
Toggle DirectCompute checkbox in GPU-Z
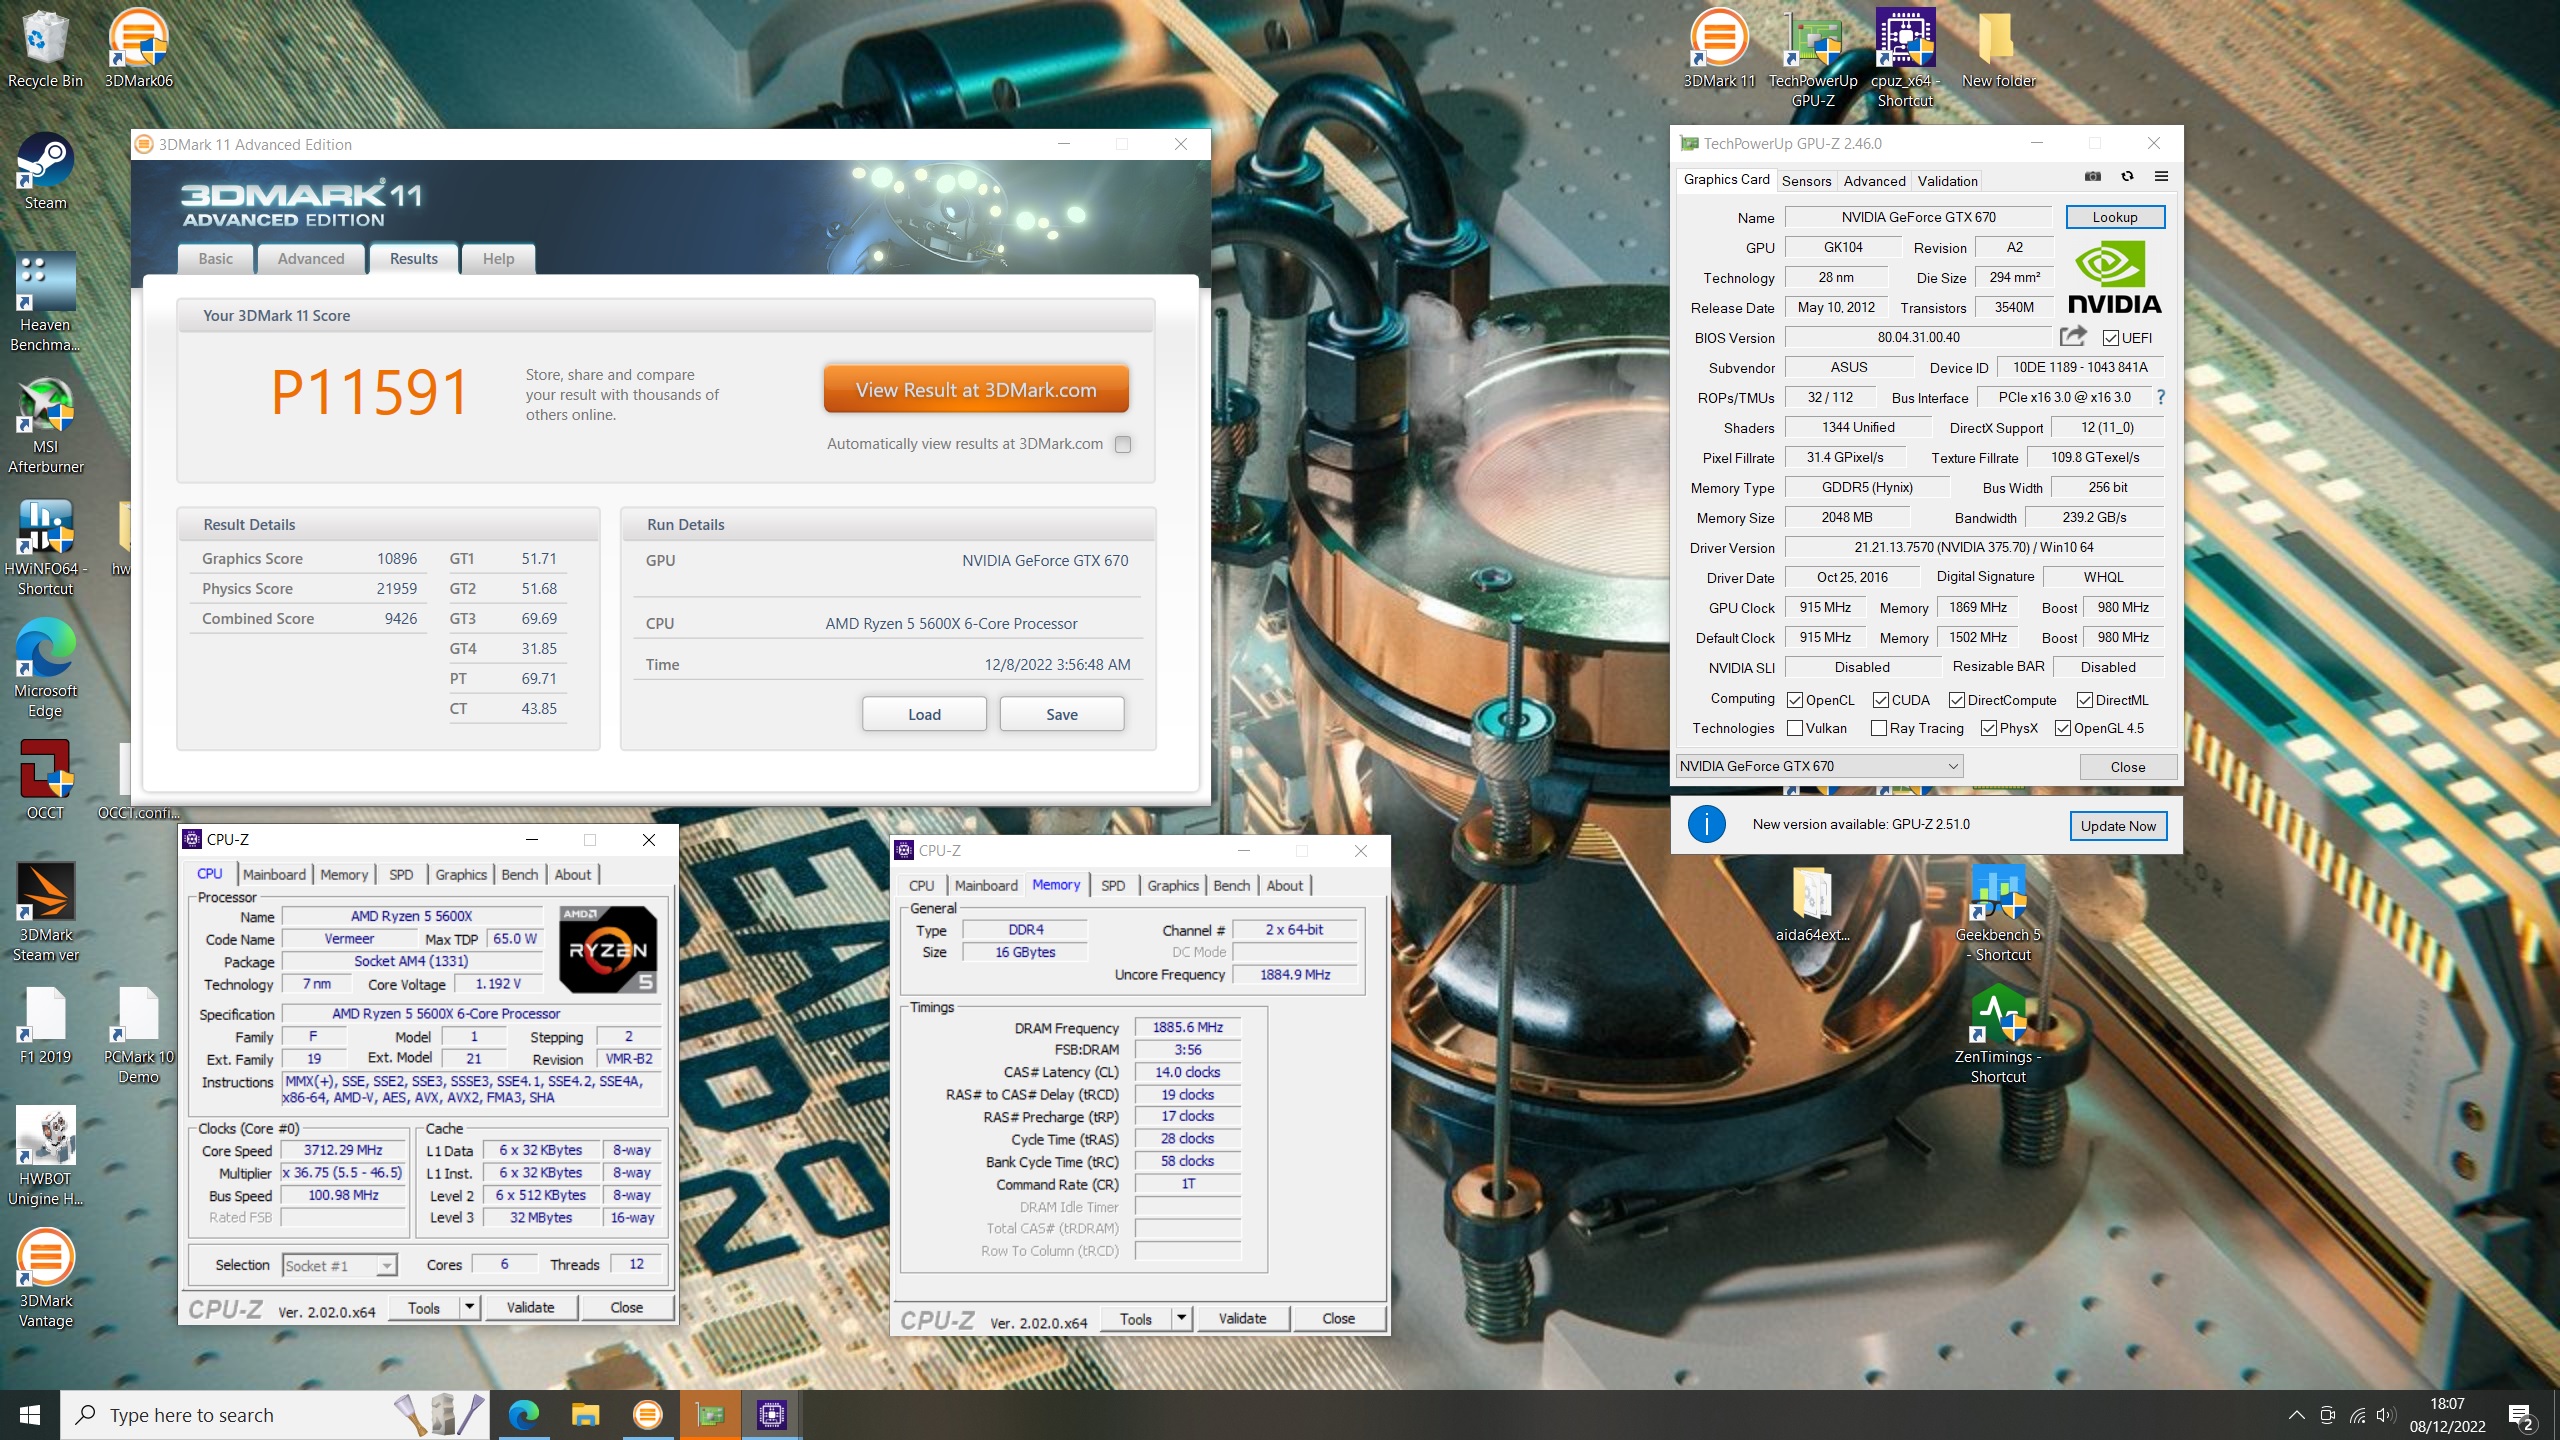tap(1957, 700)
